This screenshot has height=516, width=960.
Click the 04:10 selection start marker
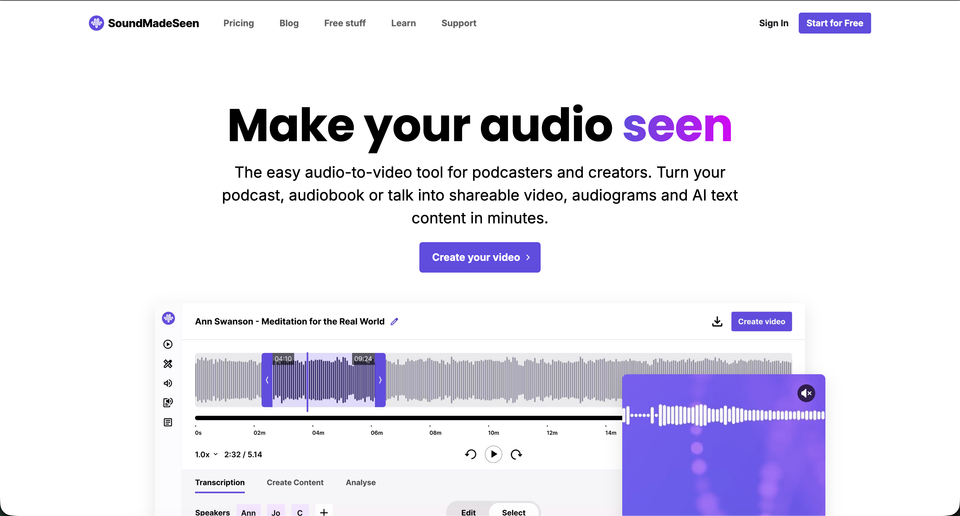point(283,359)
